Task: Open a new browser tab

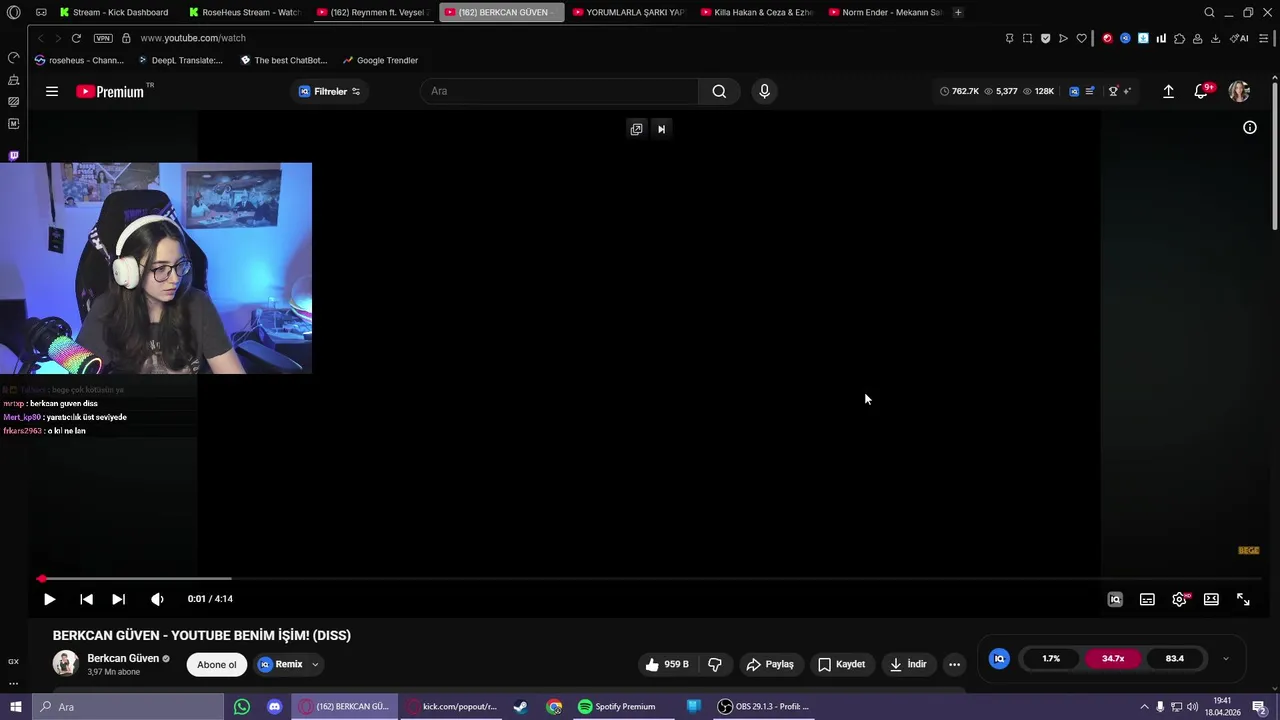Action: 958,12
